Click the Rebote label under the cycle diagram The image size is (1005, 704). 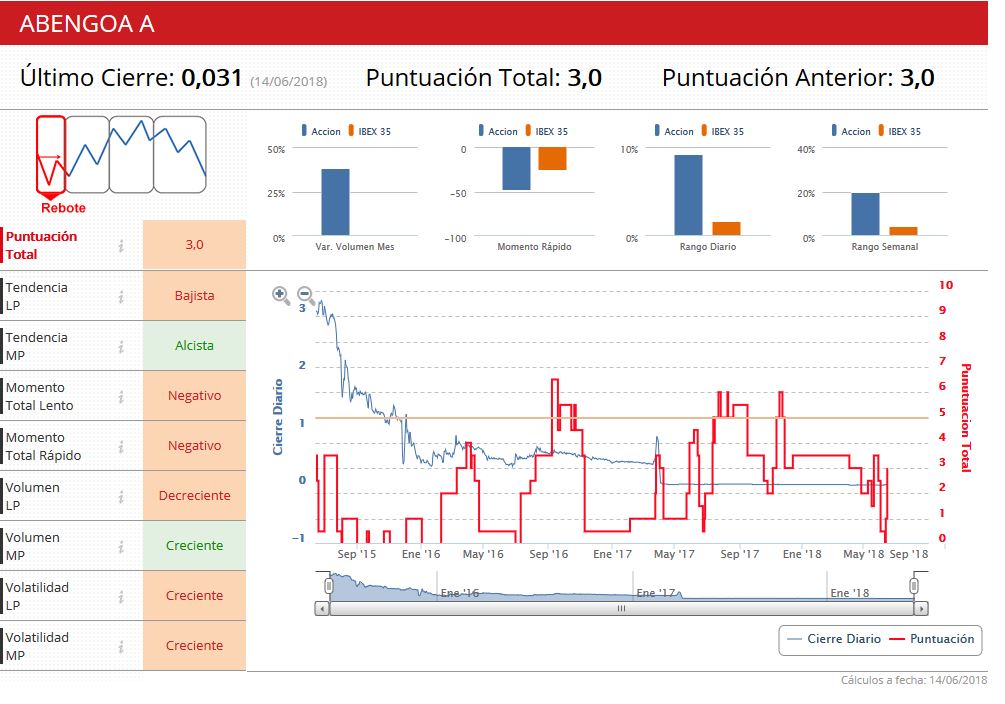tap(63, 208)
